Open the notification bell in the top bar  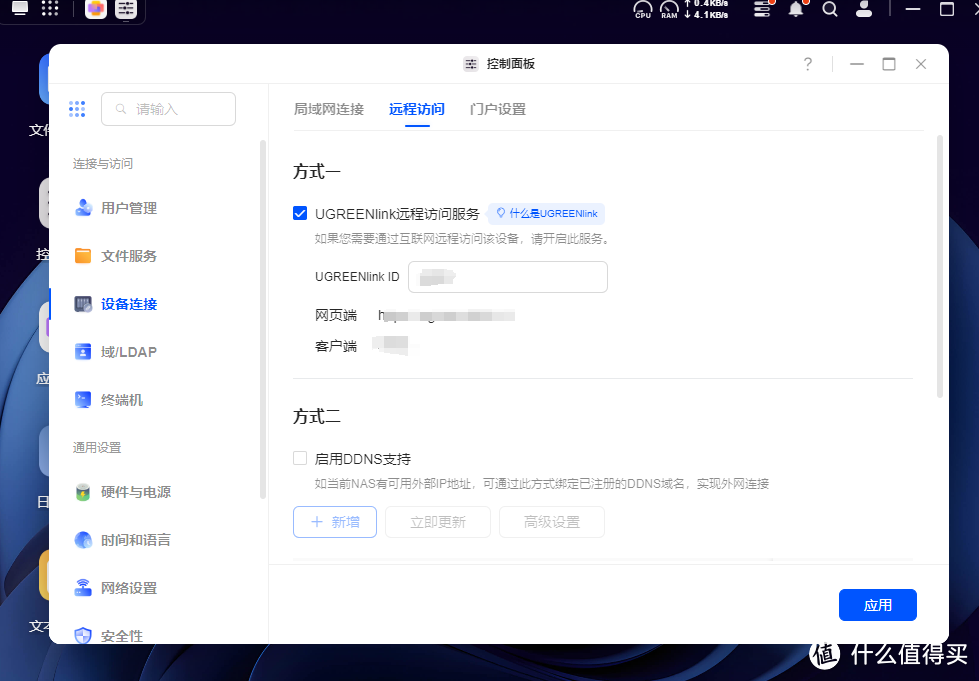[x=796, y=10]
